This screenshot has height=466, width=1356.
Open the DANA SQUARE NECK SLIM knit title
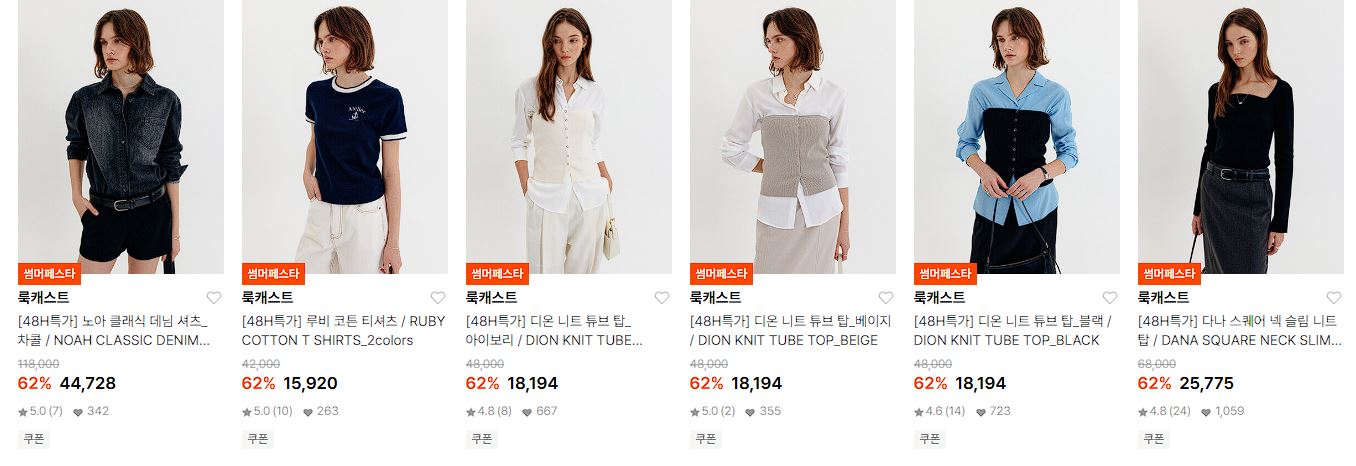point(1240,331)
